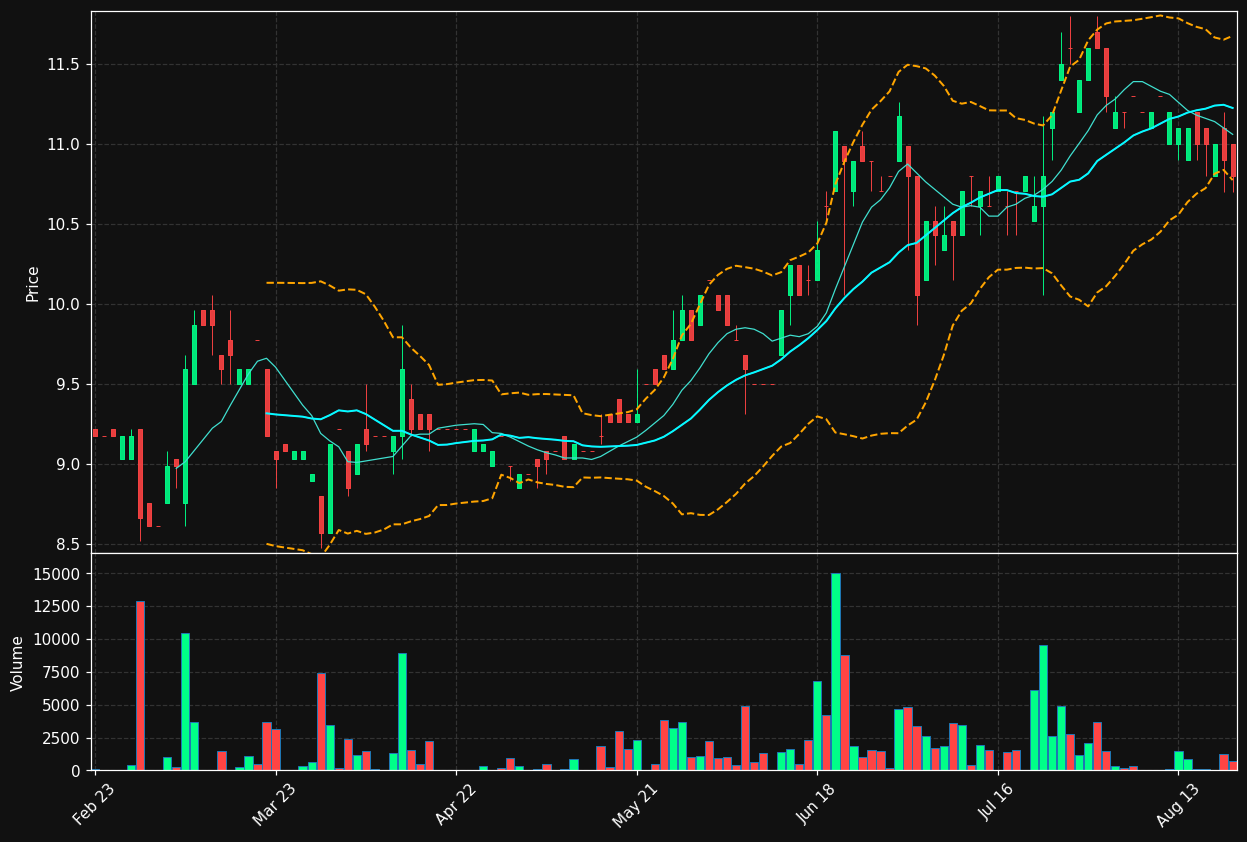The image size is (1247, 842).
Task: Pick the Jul 16 date label
Action: pos(997,804)
